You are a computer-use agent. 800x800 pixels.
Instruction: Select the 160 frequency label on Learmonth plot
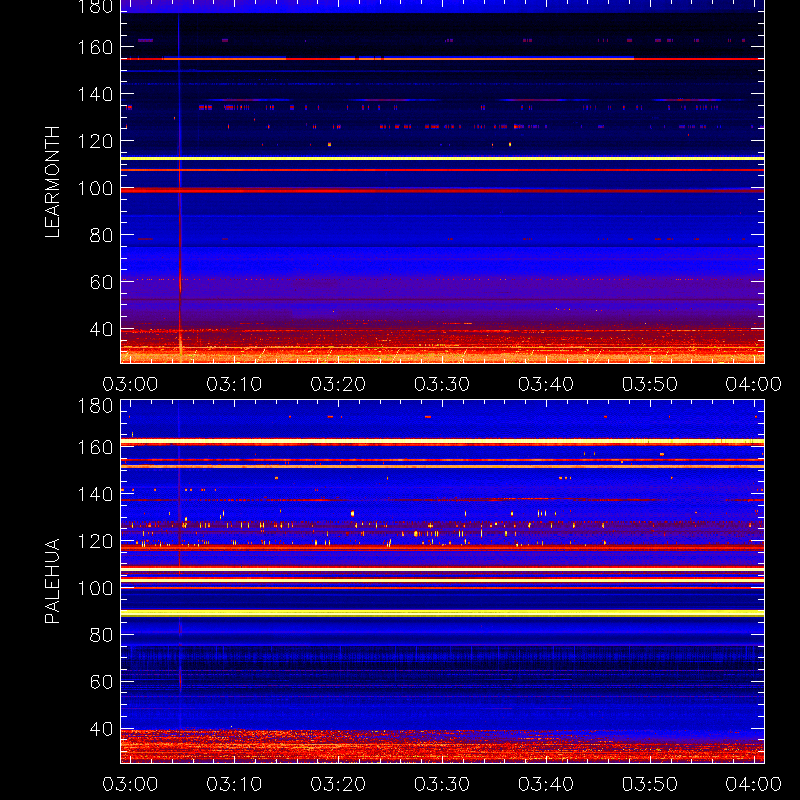point(95,47)
